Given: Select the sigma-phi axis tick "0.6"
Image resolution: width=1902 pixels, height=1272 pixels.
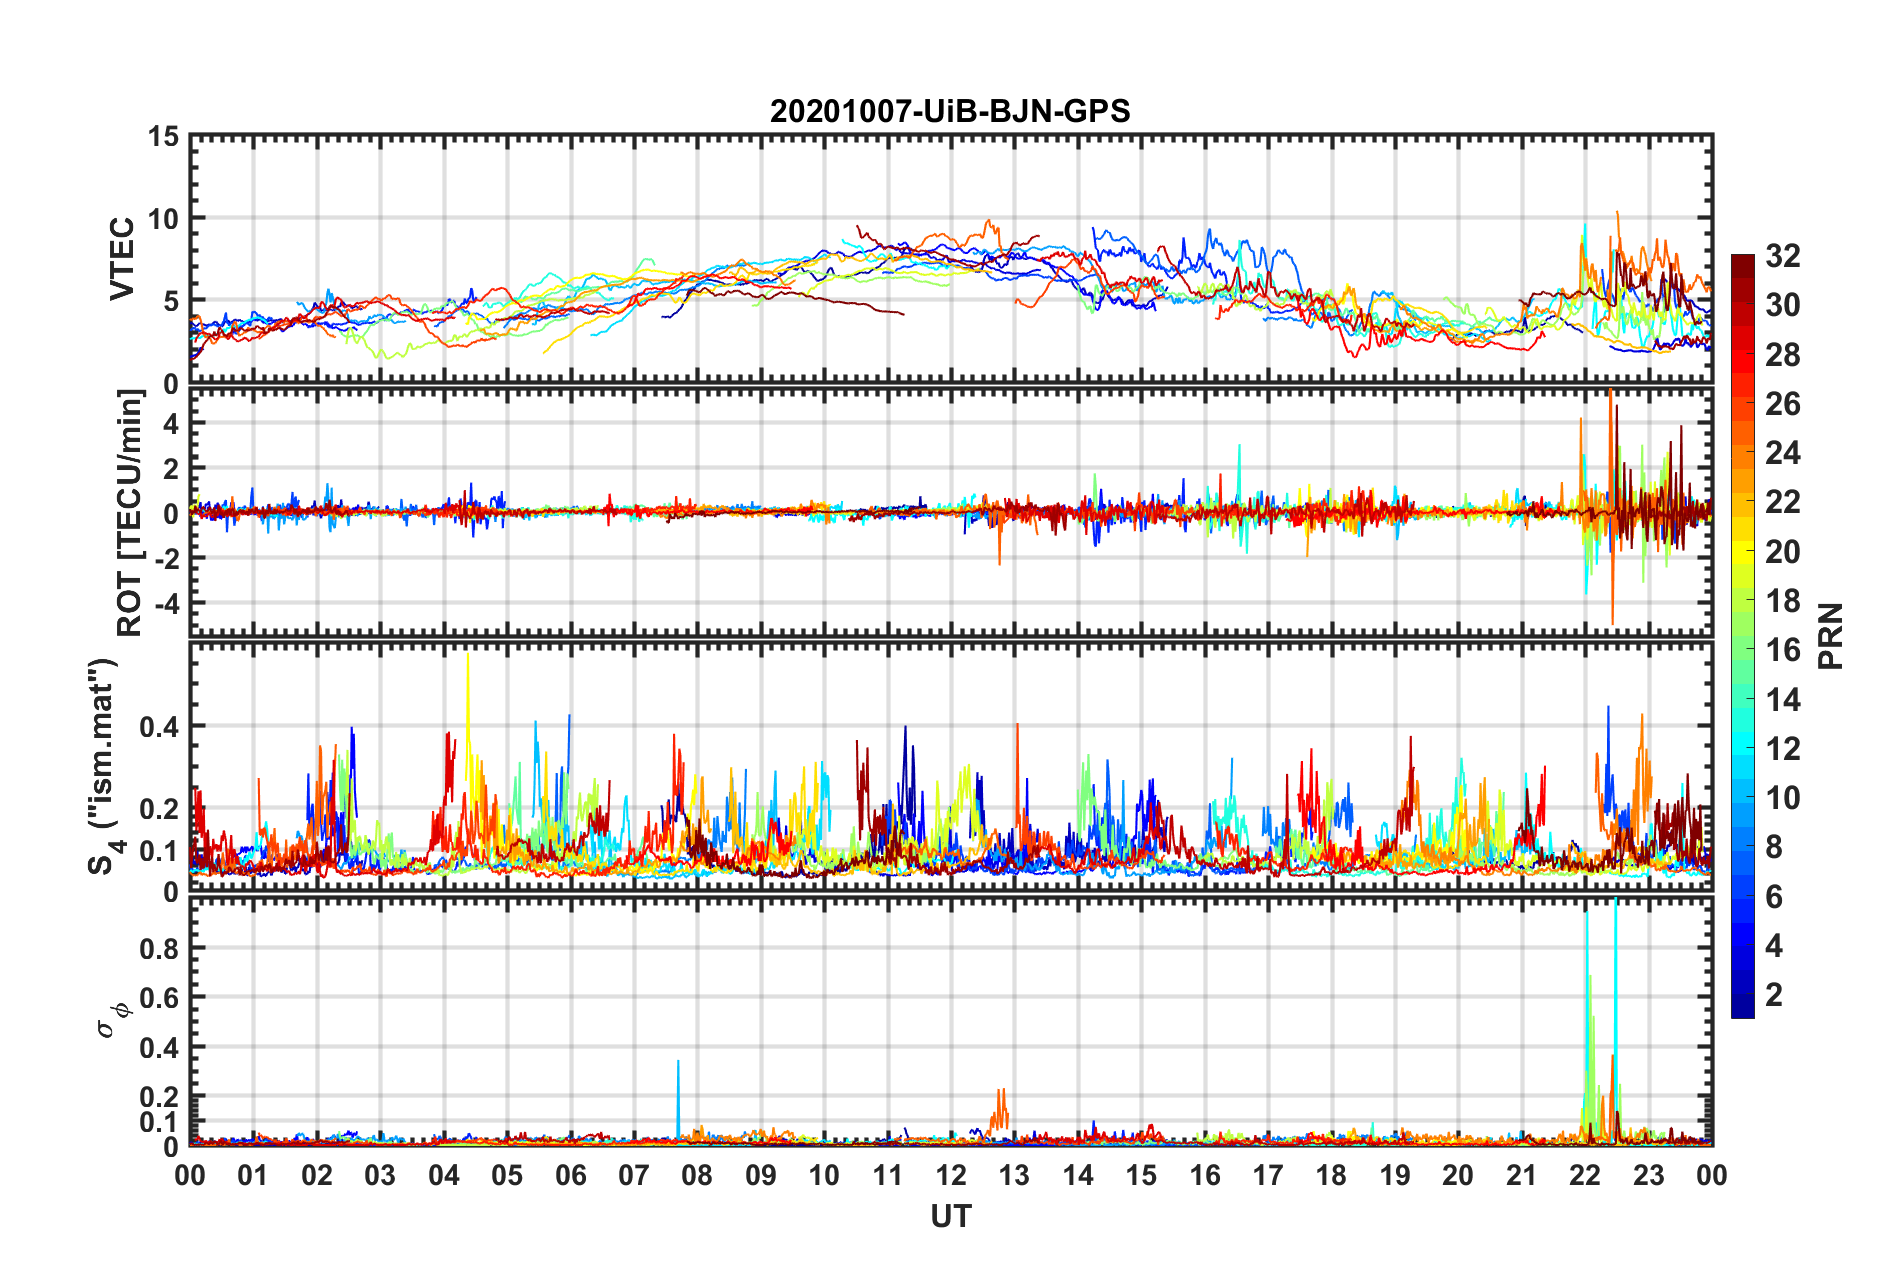Looking at the screenshot, I should (159, 998).
